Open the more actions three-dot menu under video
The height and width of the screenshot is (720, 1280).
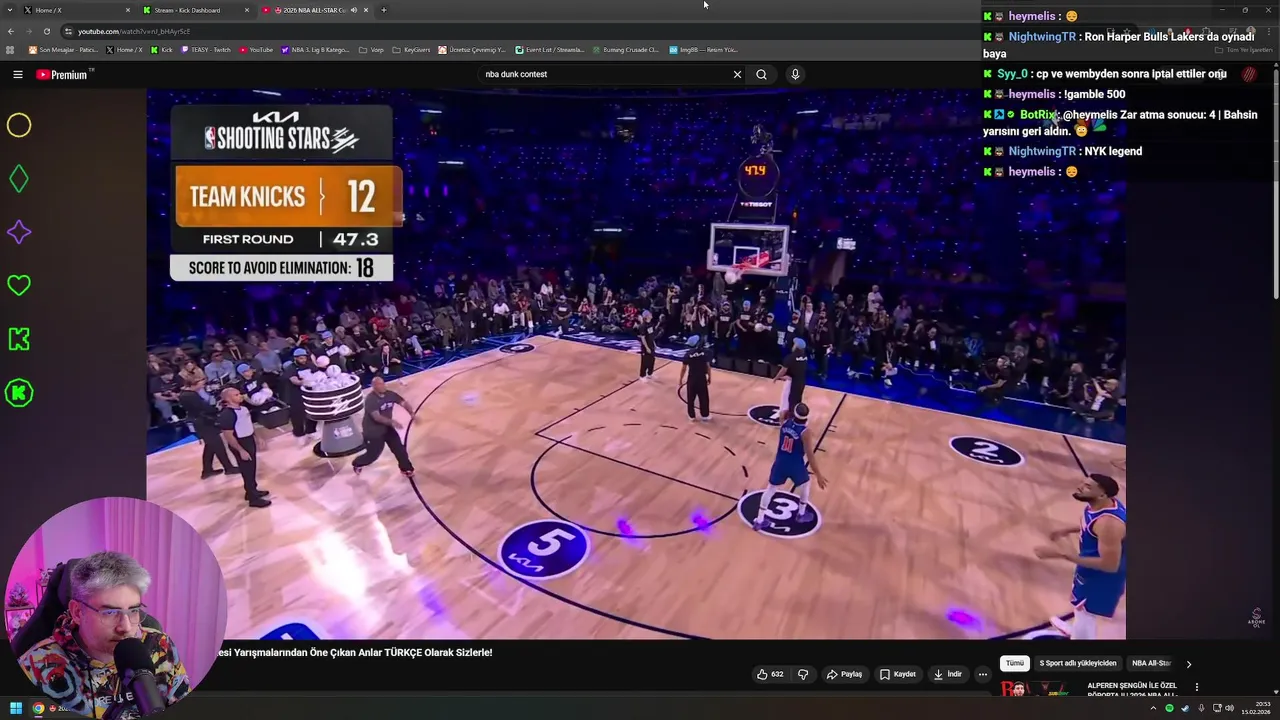pyautogui.click(x=982, y=674)
